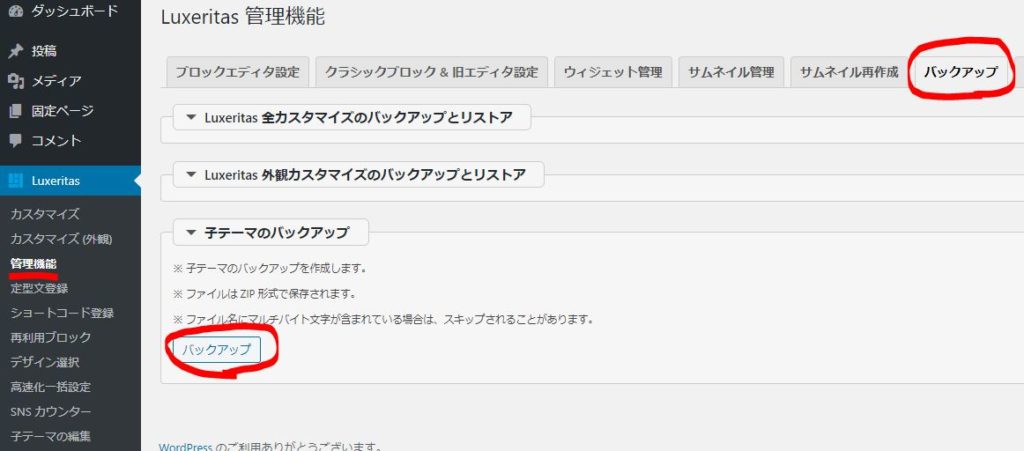Select the Luxeritas sidebar menu
The height and width of the screenshot is (451, 1024).
tap(70, 181)
